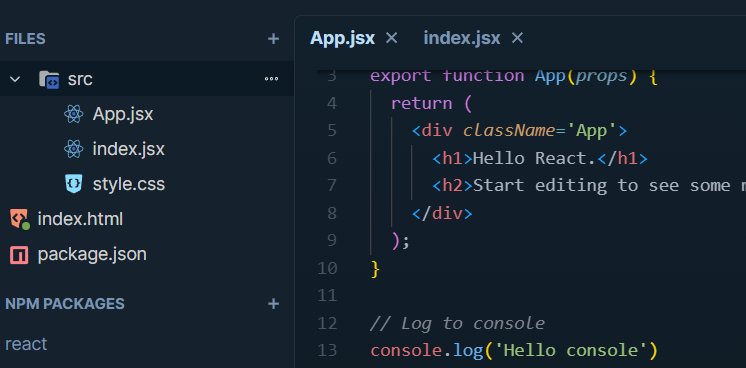Click the src folder icon
Image resolution: width=746 pixels, height=368 pixels.
(49, 79)
